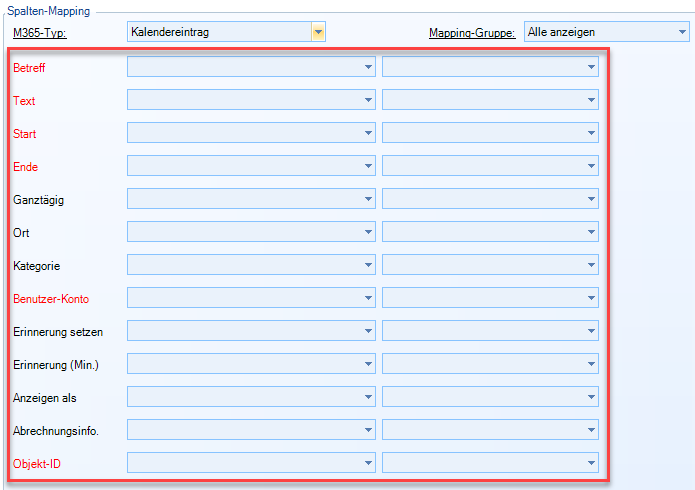
Task: Open second dropdown for Betreff row
Action: [x=490, y=67]
